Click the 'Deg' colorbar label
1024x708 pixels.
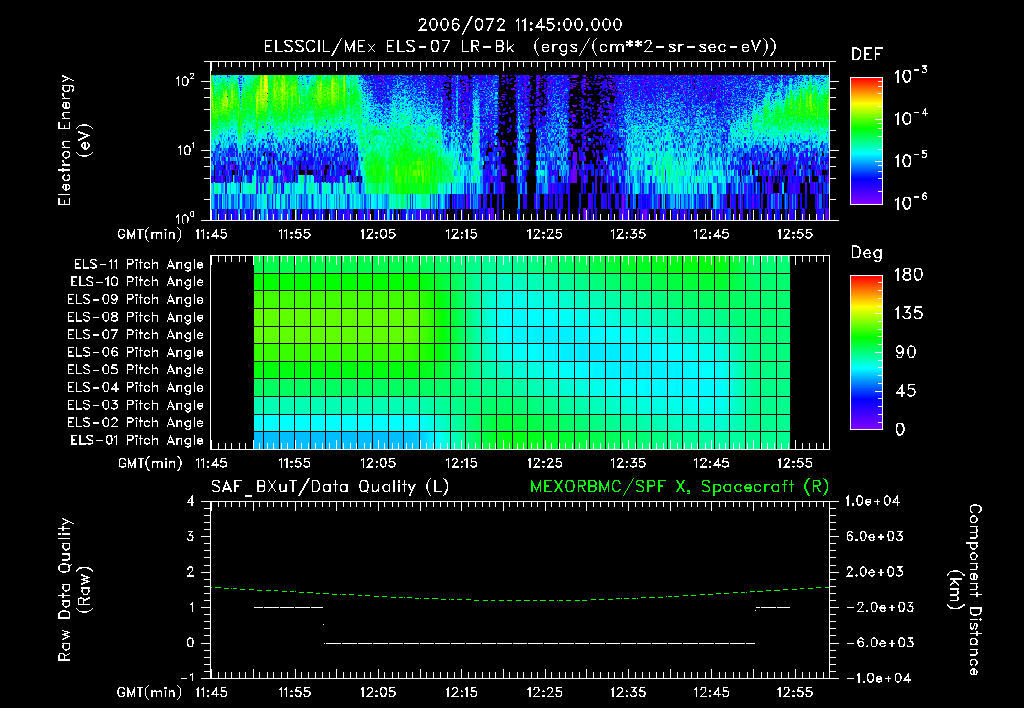tap(867, 253)
